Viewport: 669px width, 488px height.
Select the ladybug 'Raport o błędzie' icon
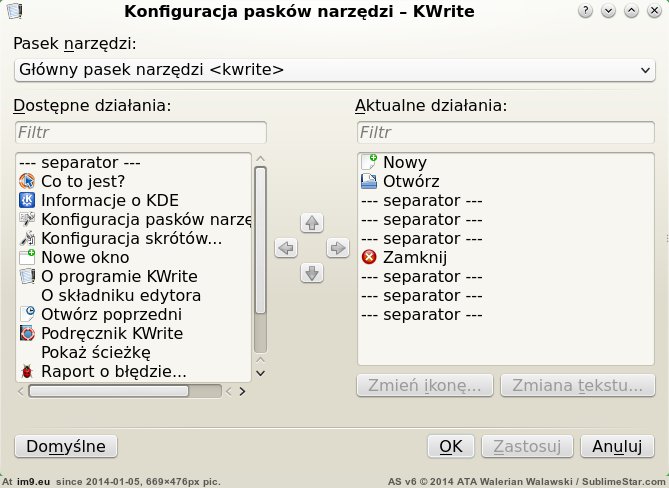click(27, 372)
